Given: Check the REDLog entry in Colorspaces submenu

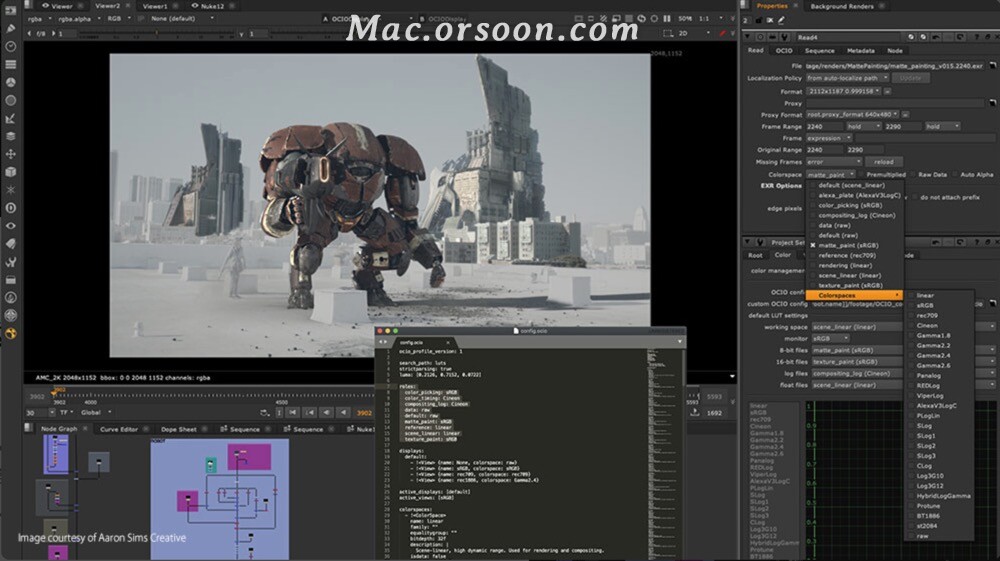Looking at the screenshot, I should coord(911,386).
